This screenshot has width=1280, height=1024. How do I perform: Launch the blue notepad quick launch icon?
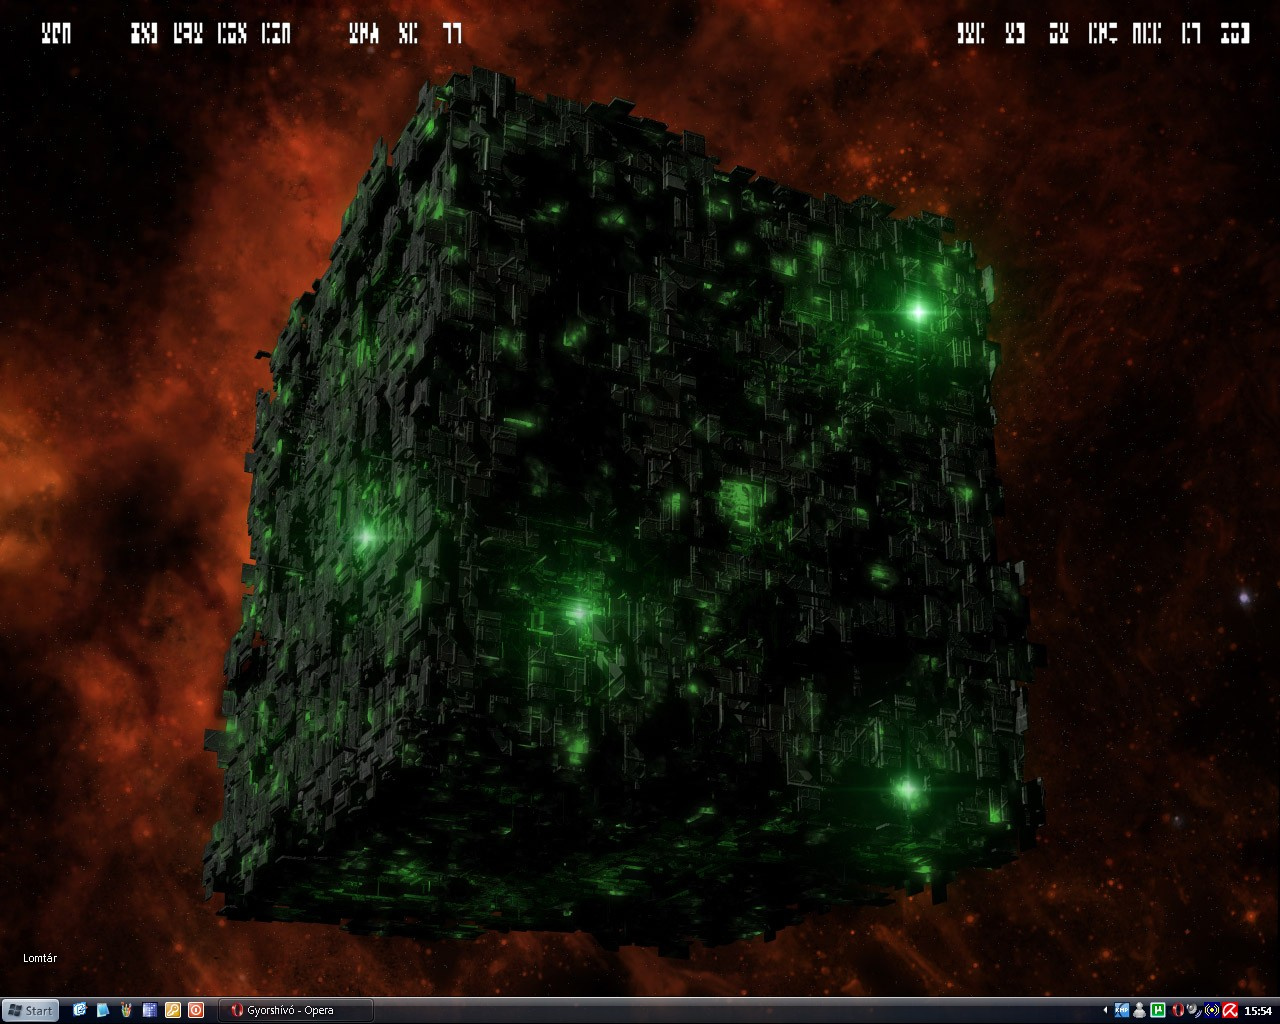(x=103, y=1010)
